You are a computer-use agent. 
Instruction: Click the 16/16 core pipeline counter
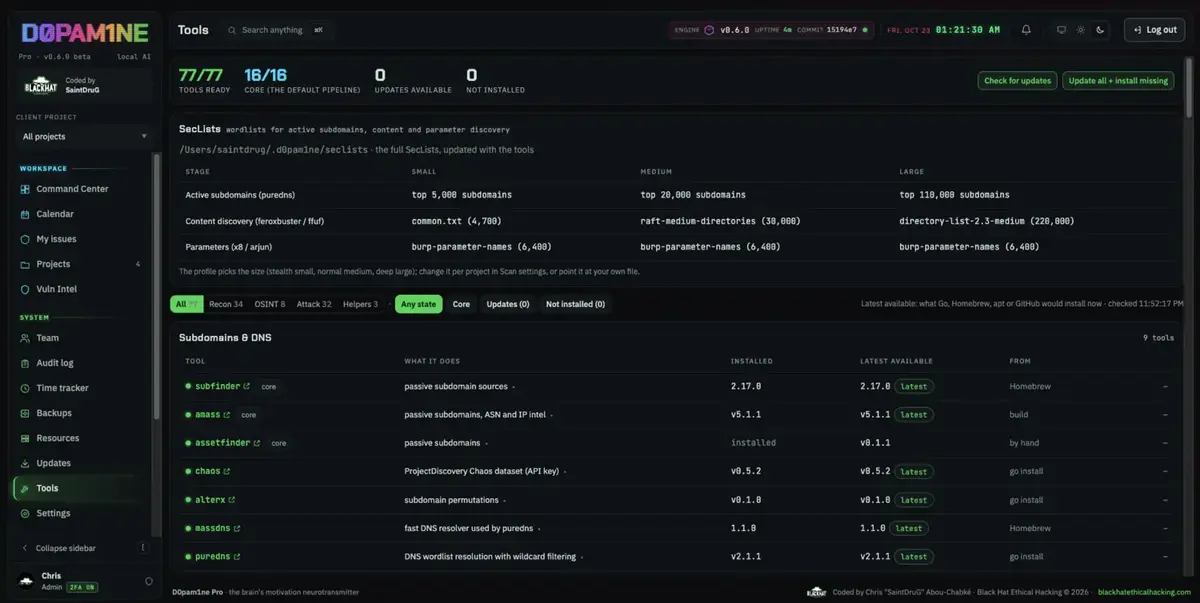[265, 75]
